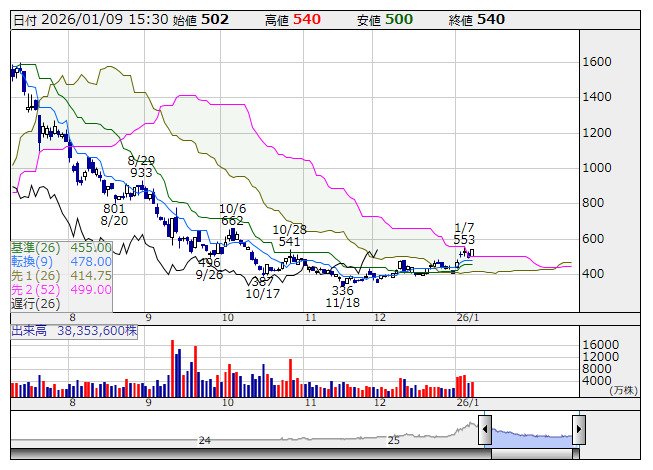Click the 8/29 peak label 933
653x470 pixels.
coord(141,173)
